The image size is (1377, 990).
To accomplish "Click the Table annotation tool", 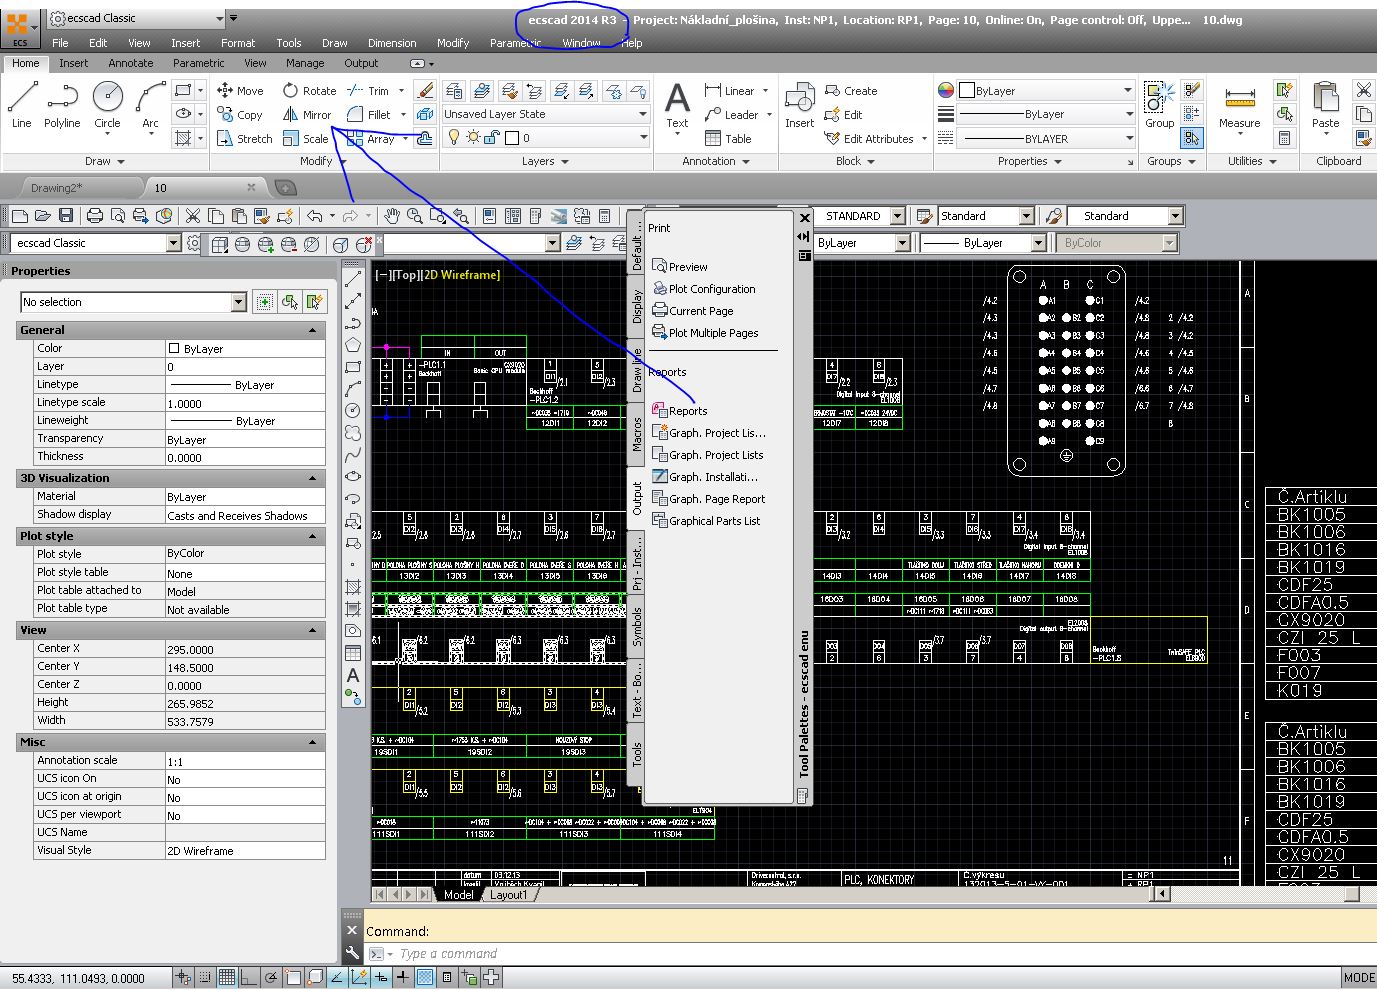I will (x=728, y=139).
